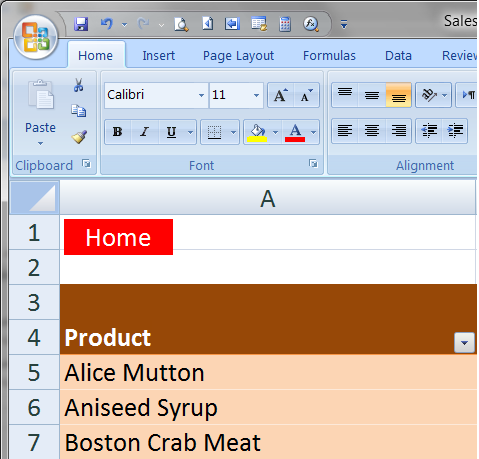Switch to the Insert ribbon tab
Screen dimensions: 479x459
[x=159, y=55]
